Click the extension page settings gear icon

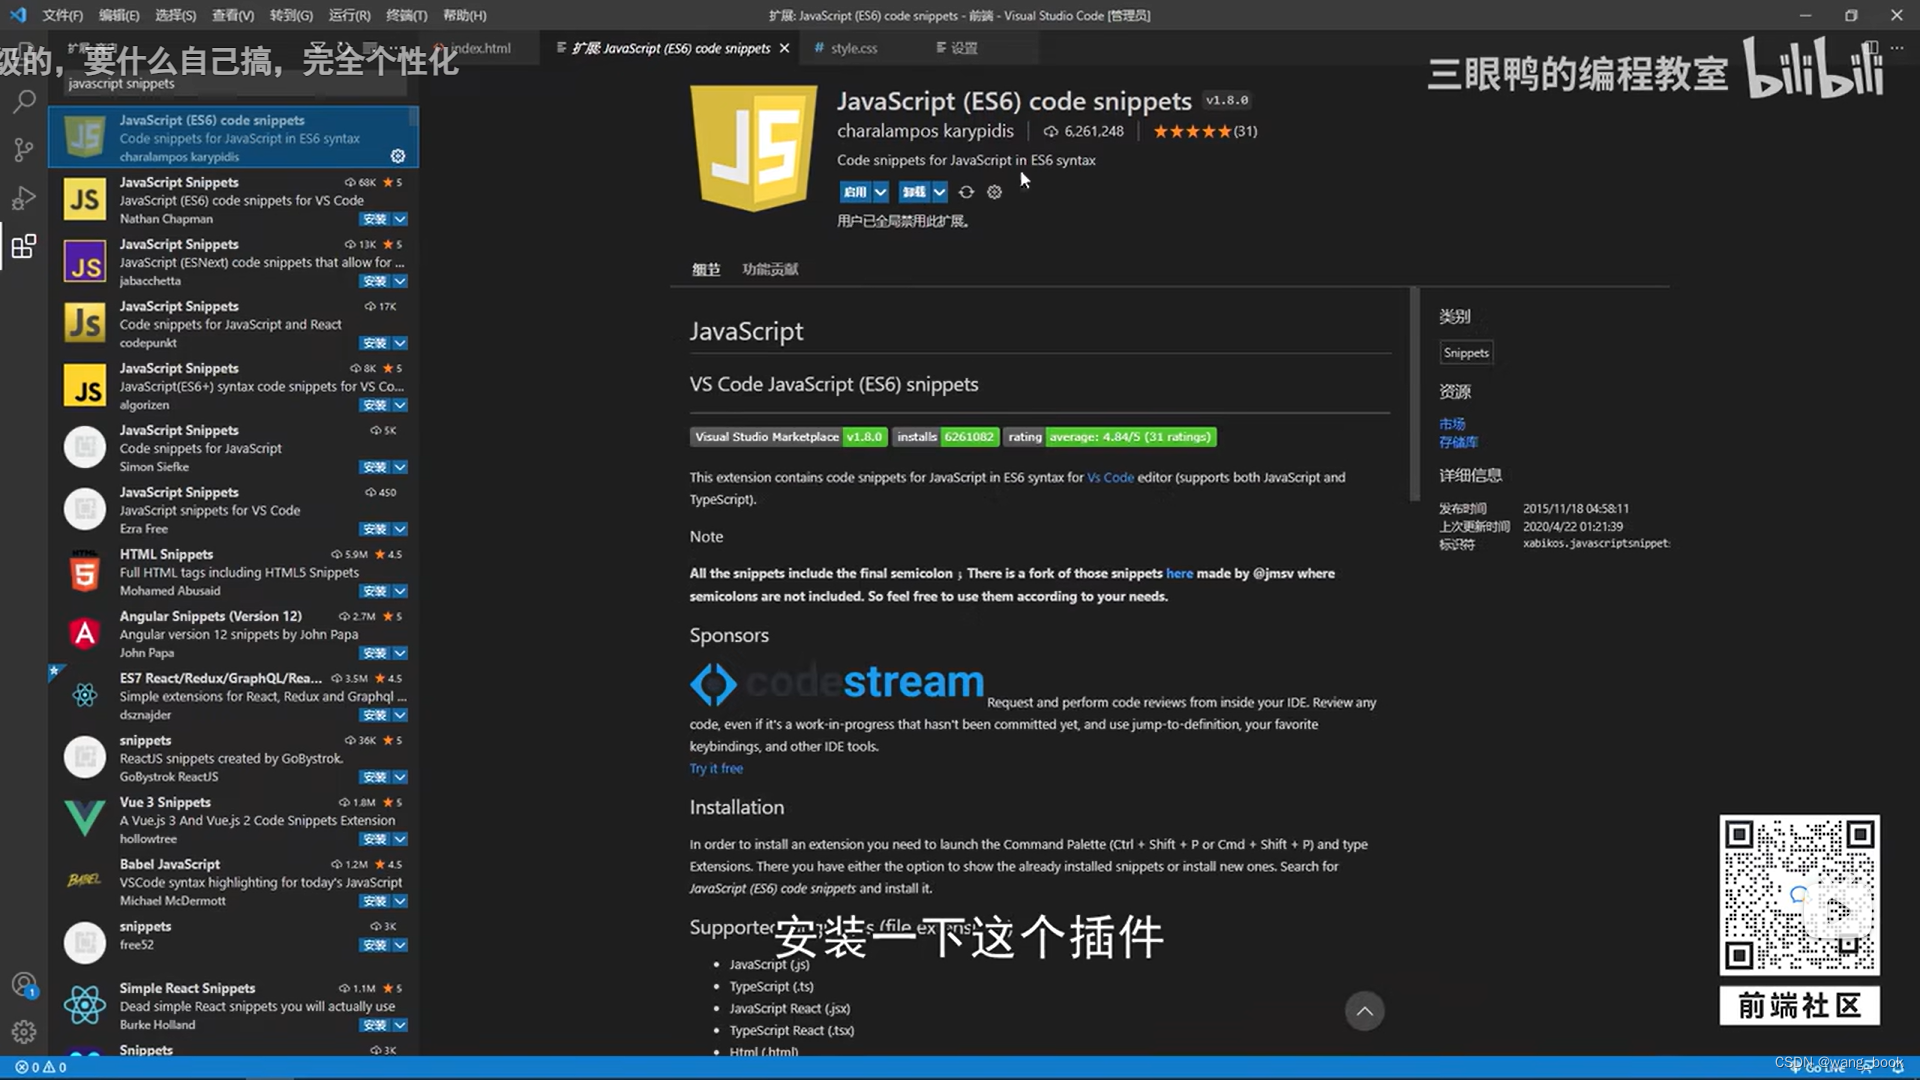[994, 192]
